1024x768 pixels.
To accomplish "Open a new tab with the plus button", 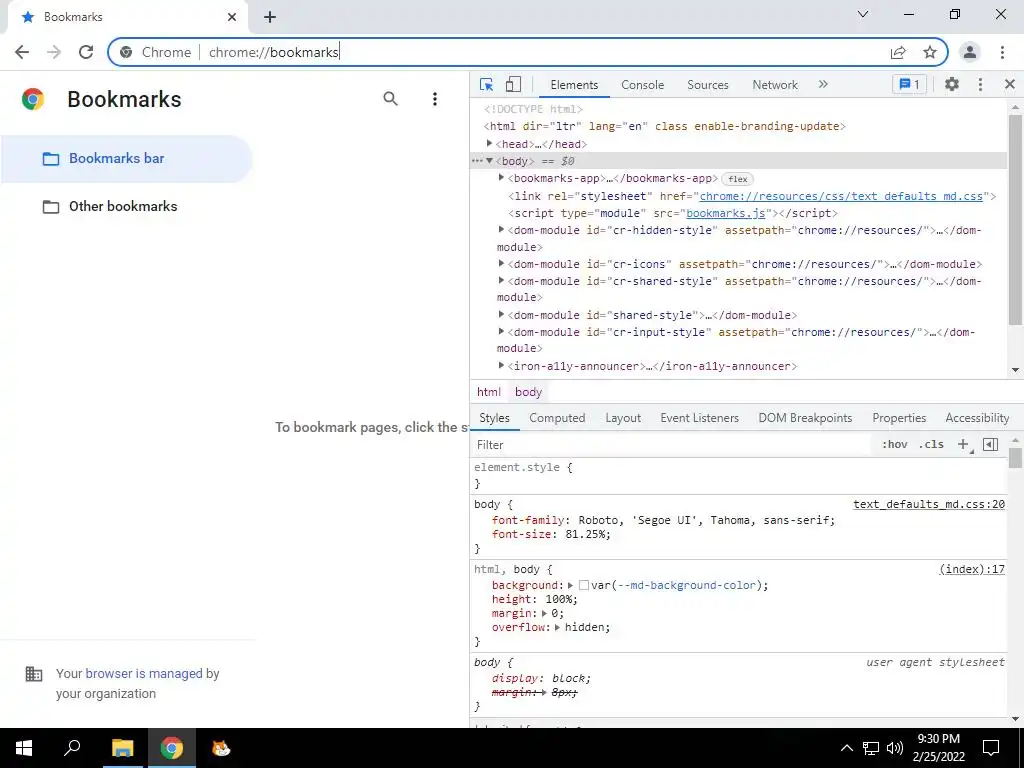I will tap(270, 17).
